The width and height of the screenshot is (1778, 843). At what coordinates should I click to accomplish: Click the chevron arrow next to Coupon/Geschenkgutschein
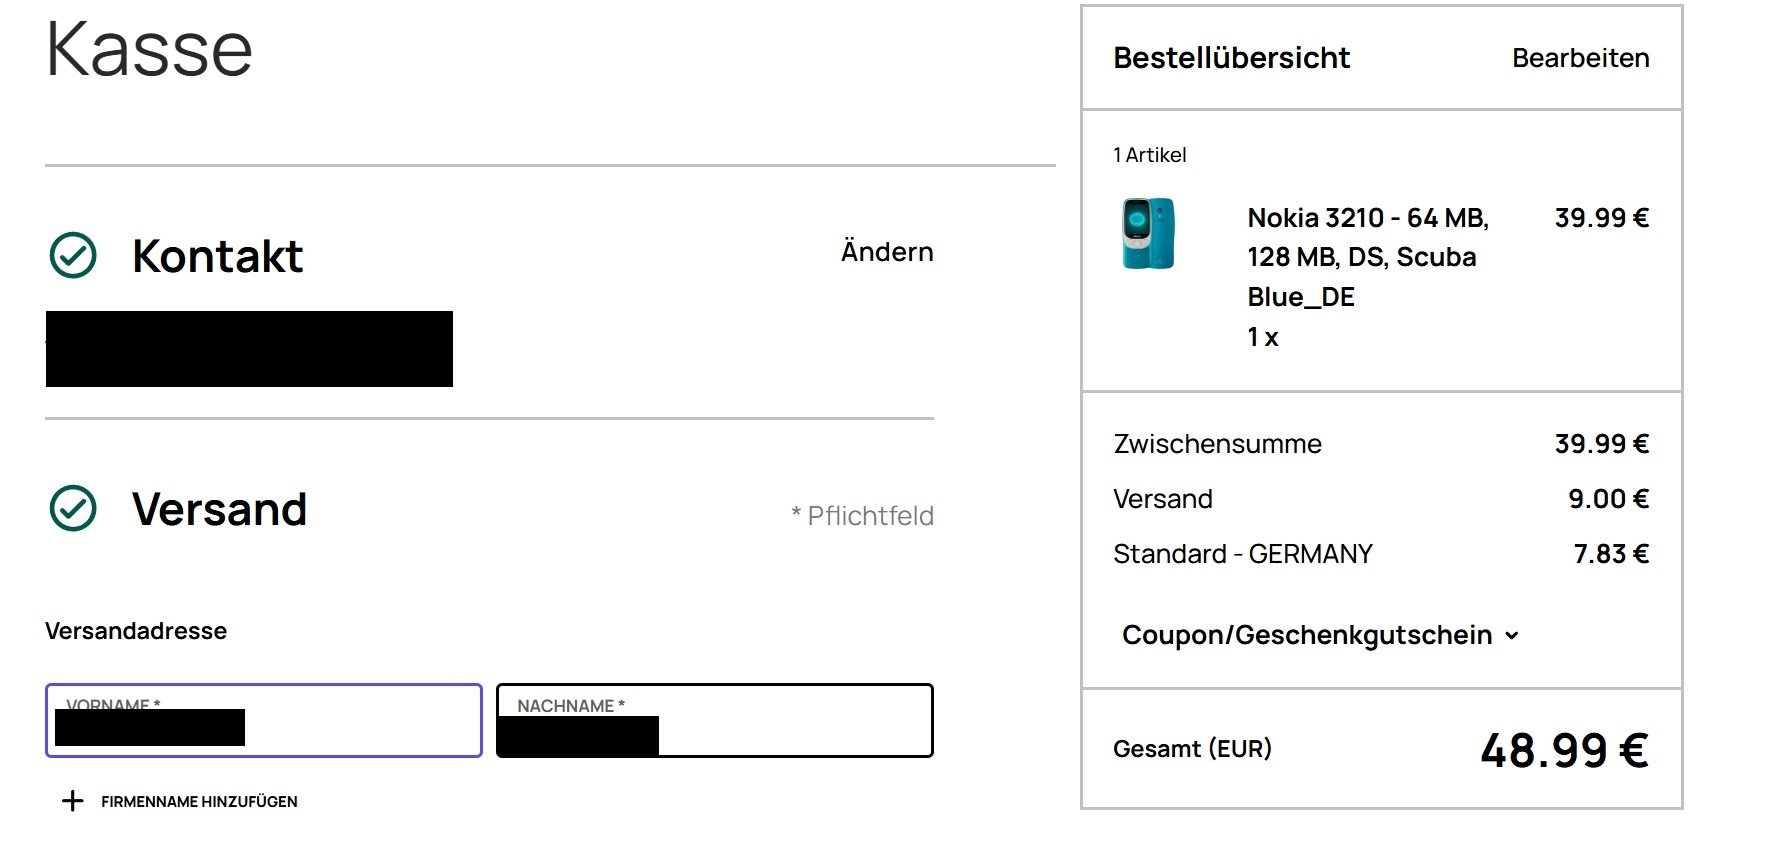pyautogui.click(x=1512, y=636)
